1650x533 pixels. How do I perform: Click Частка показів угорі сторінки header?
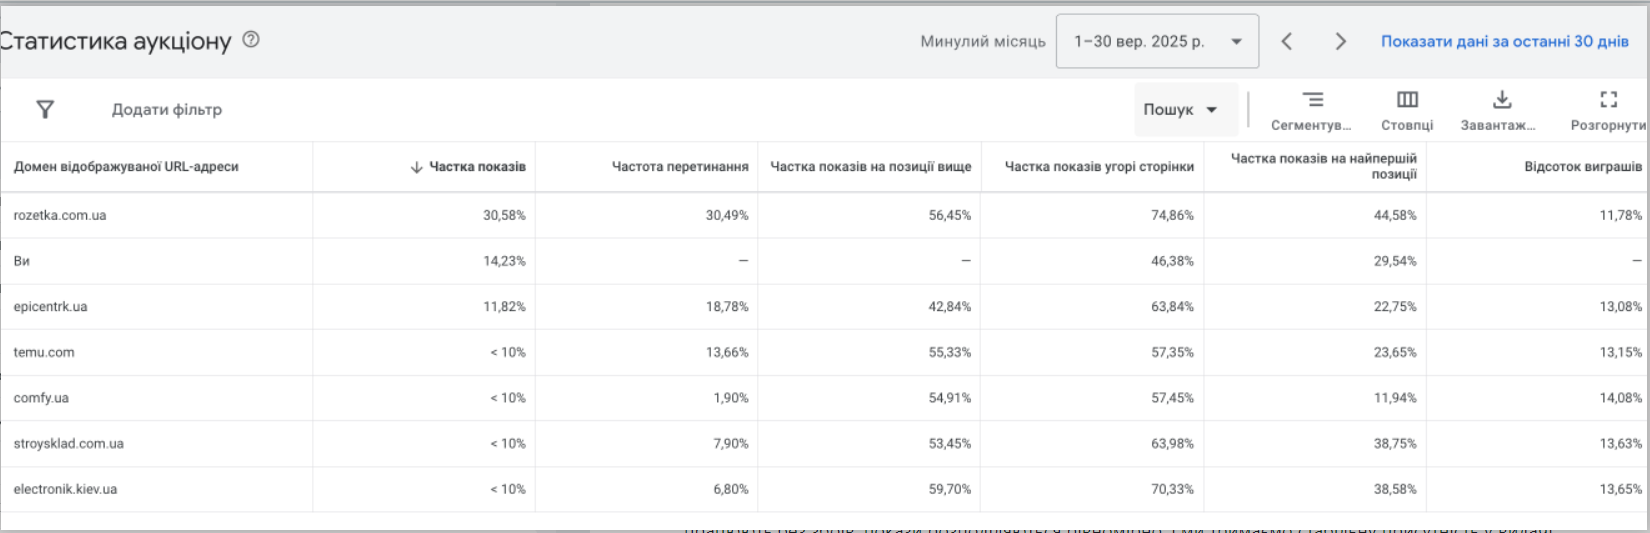1098,167
